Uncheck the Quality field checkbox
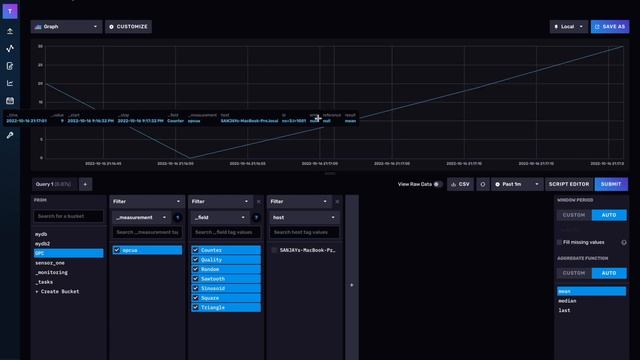Viewport: 640px width, 360px height. click(x=196, y=260)
